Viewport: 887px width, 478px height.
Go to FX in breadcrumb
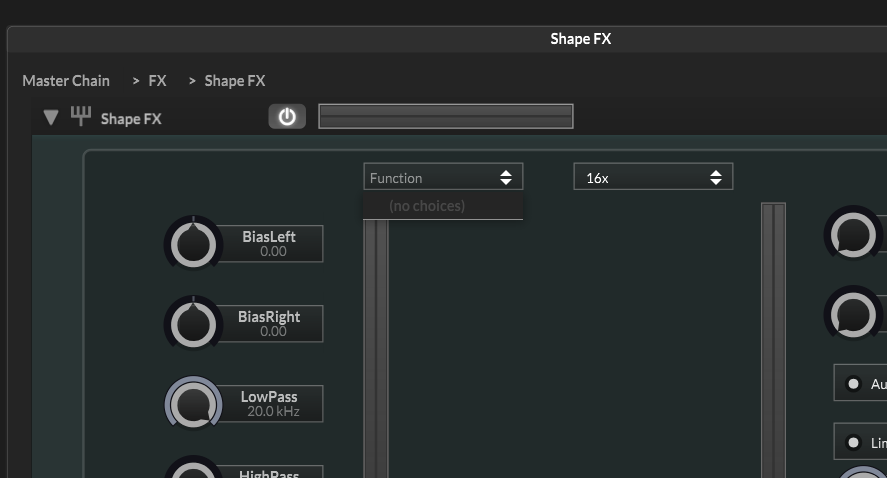pyautogui.click(x=157, y=81)
